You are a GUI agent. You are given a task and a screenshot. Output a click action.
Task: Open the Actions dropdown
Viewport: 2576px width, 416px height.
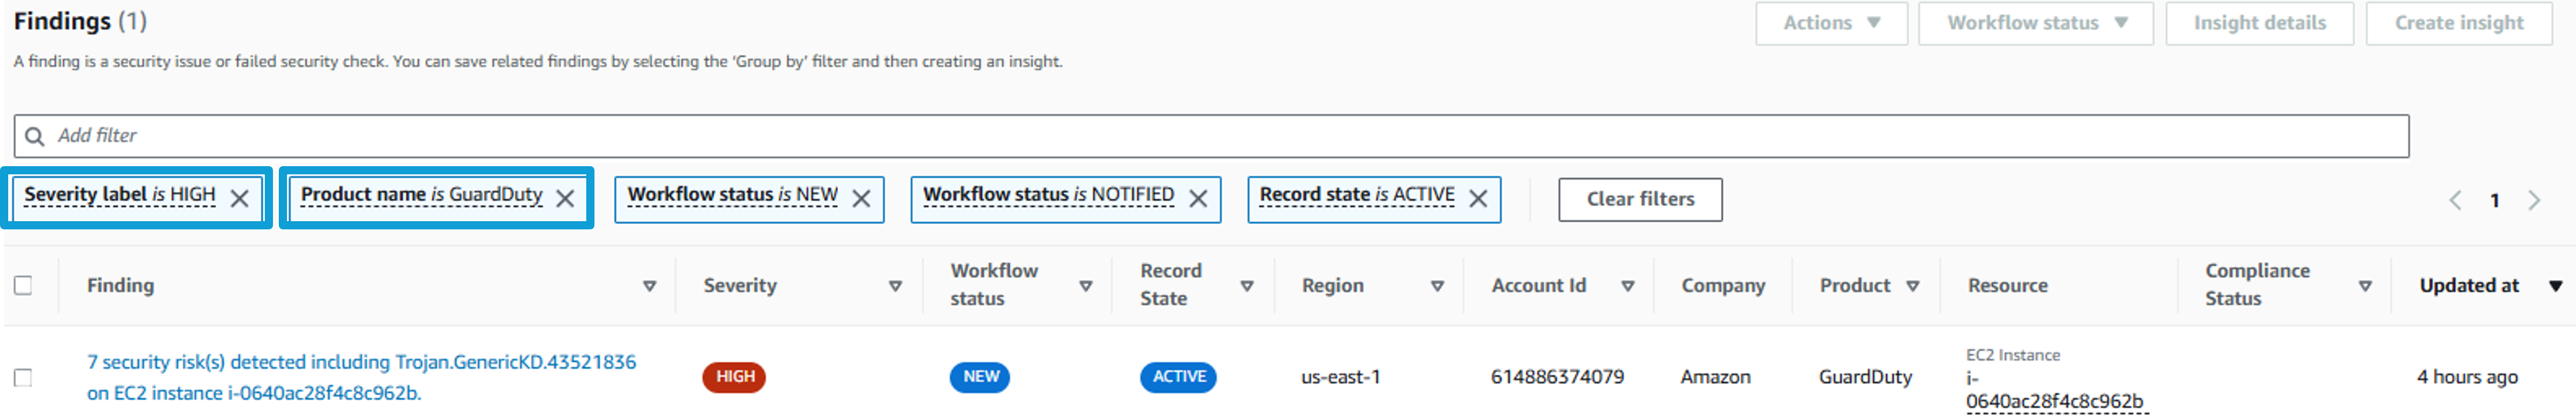(1831, 23)
